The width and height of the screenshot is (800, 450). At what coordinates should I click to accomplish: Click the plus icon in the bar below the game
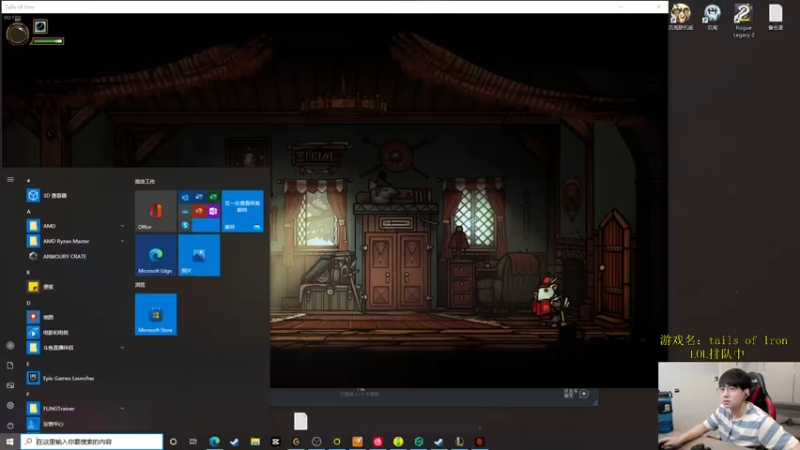pos(584,394)
